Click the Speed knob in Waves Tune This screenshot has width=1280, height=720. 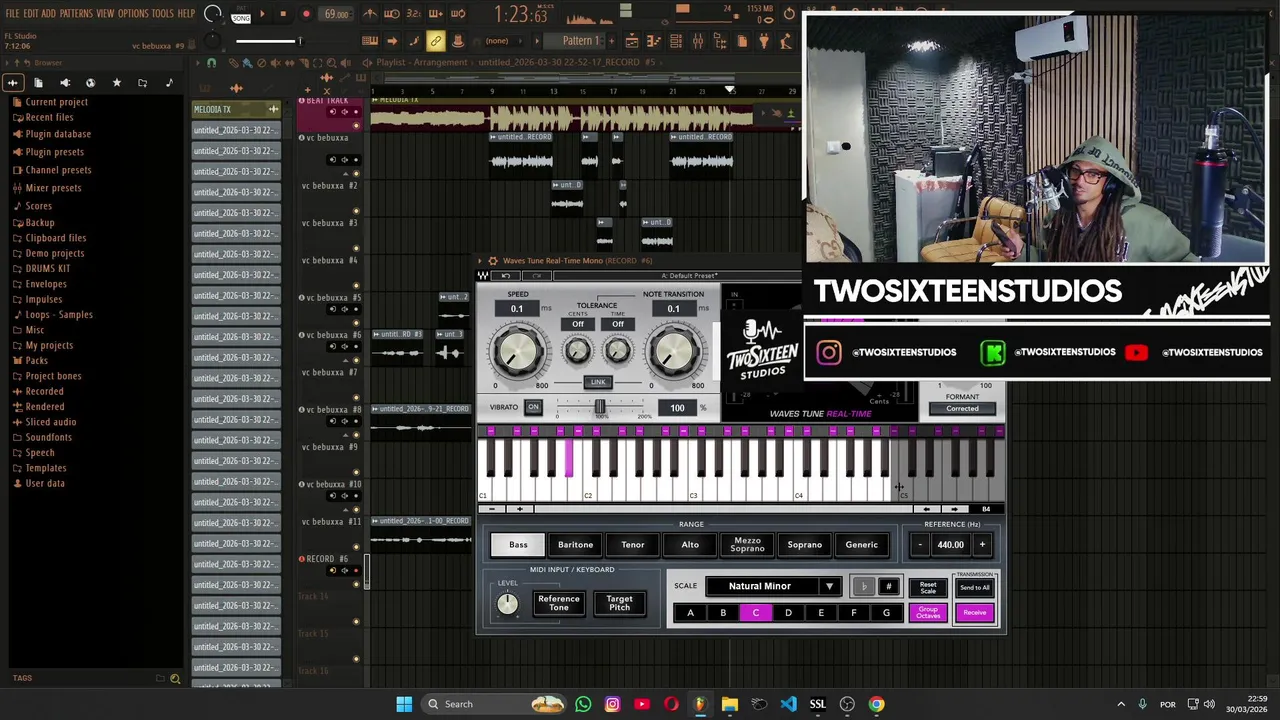(x=517, y=351)
